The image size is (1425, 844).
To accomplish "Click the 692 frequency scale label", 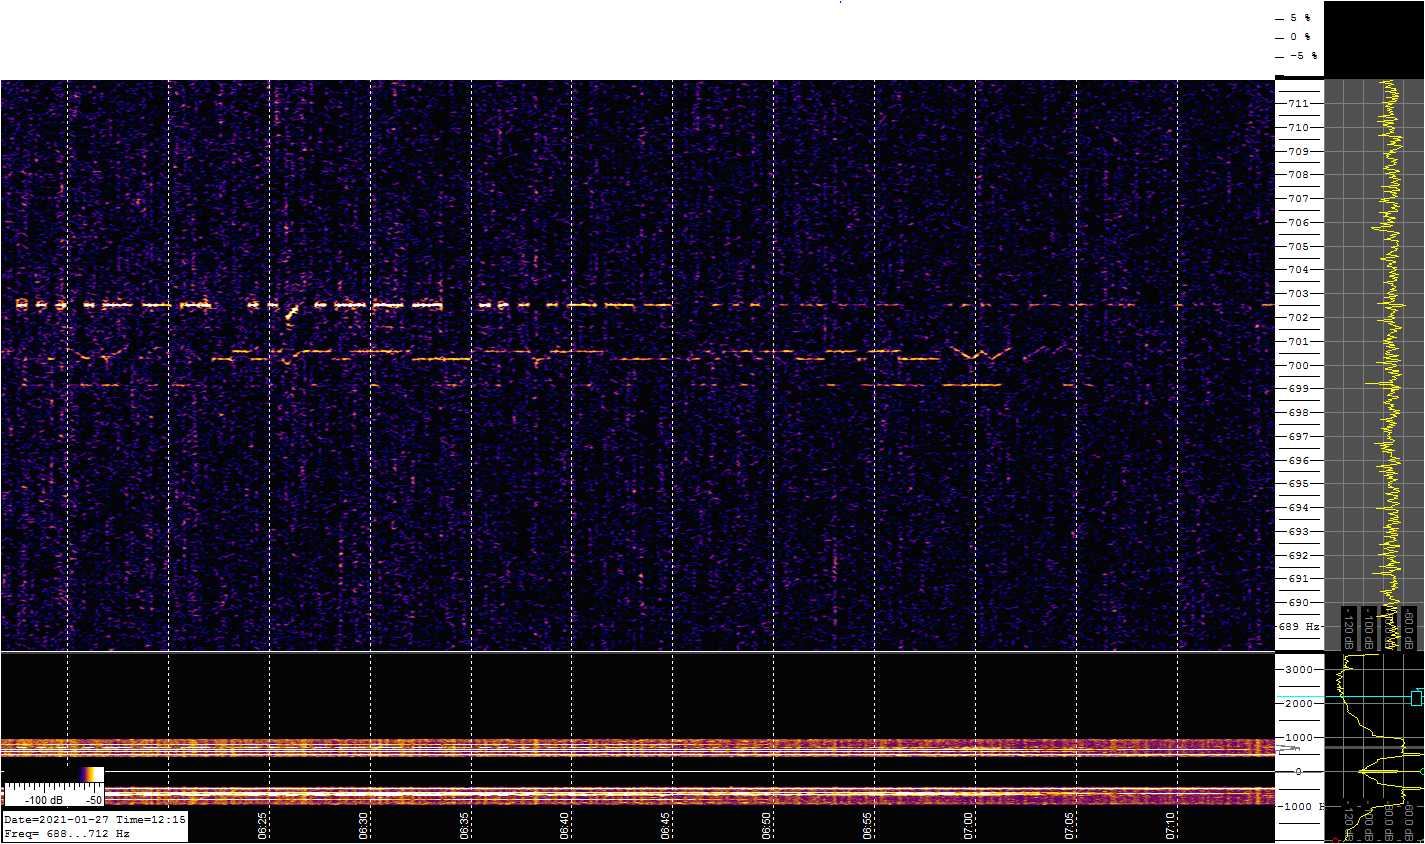I will tap(1299, 556).
